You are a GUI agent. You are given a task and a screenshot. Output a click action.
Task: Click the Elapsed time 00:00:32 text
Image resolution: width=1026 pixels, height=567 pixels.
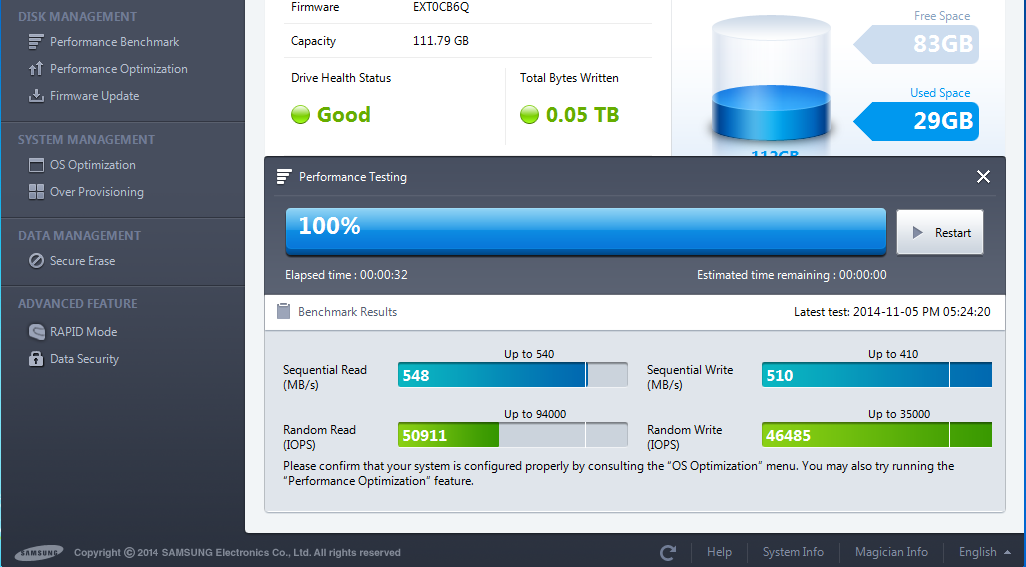[x=346, y=275]
